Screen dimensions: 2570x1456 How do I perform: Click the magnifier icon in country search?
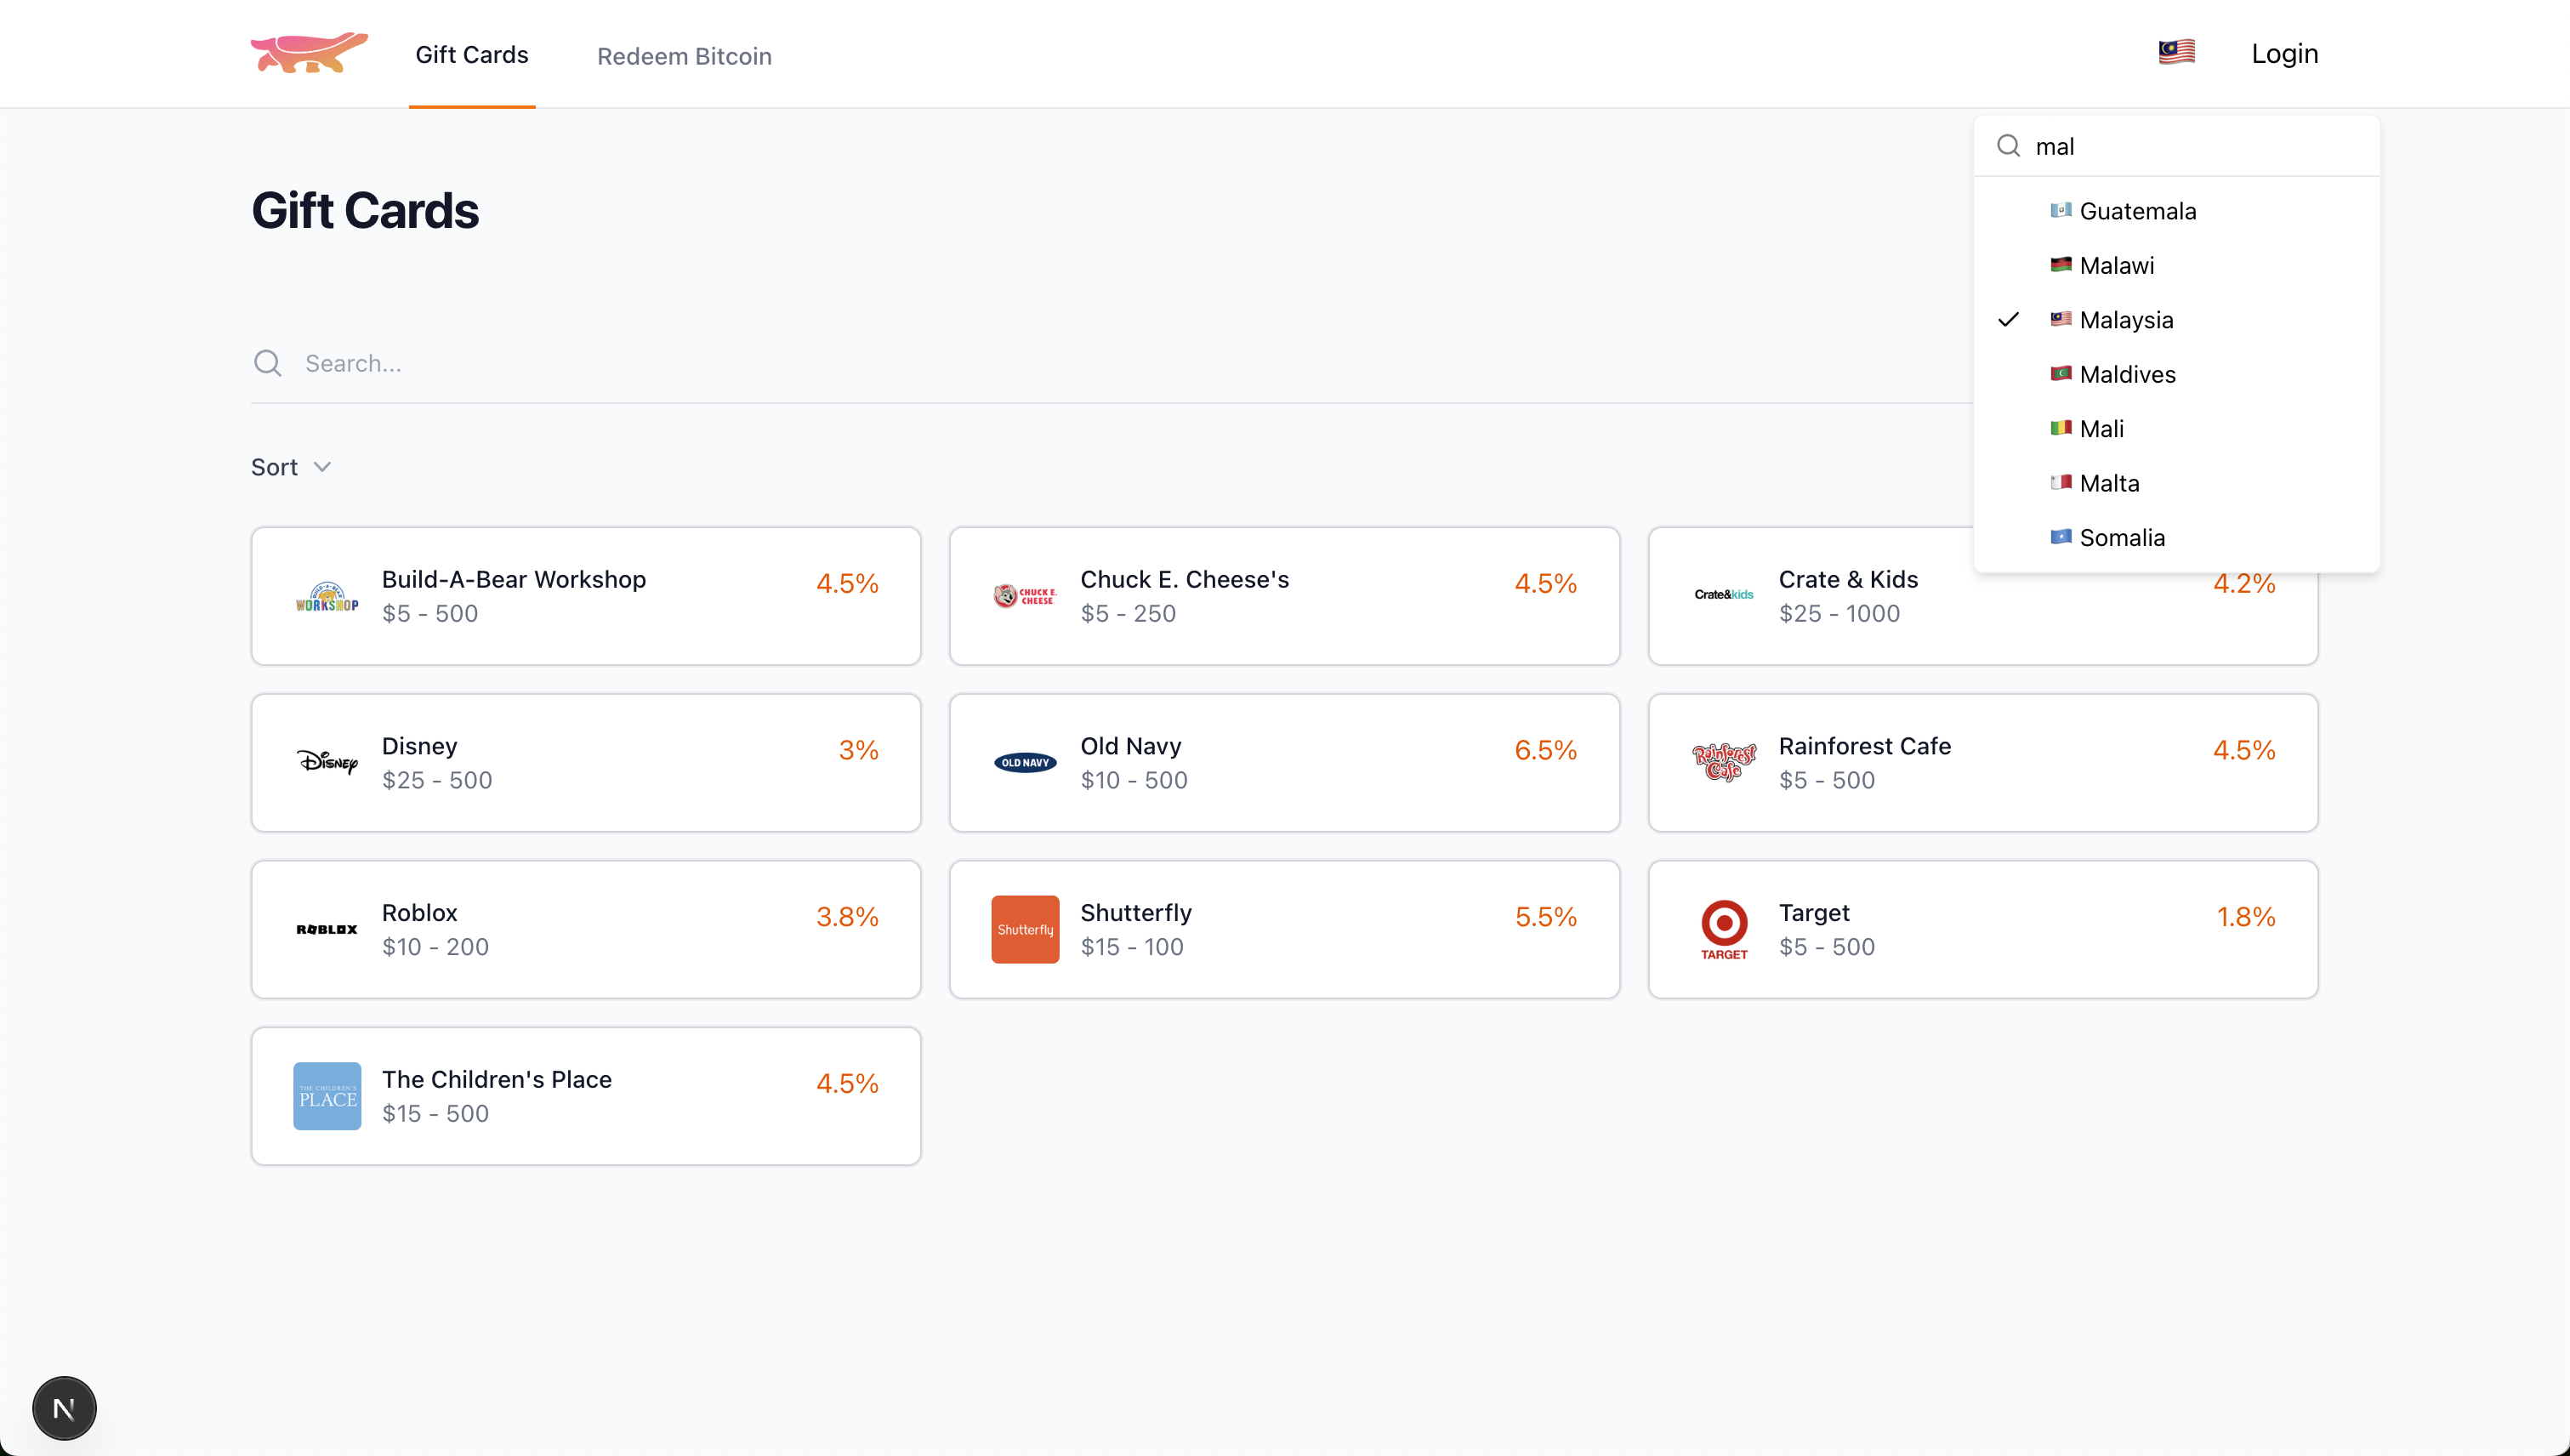pyautogui.click(x=2008, y=146)
